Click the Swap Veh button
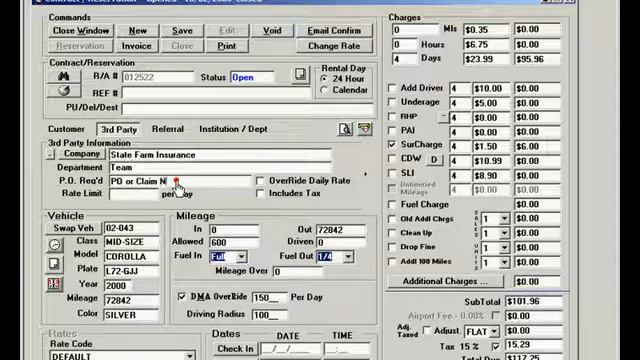This screenshot has height=360, width=640. click(x=73, y=228)
